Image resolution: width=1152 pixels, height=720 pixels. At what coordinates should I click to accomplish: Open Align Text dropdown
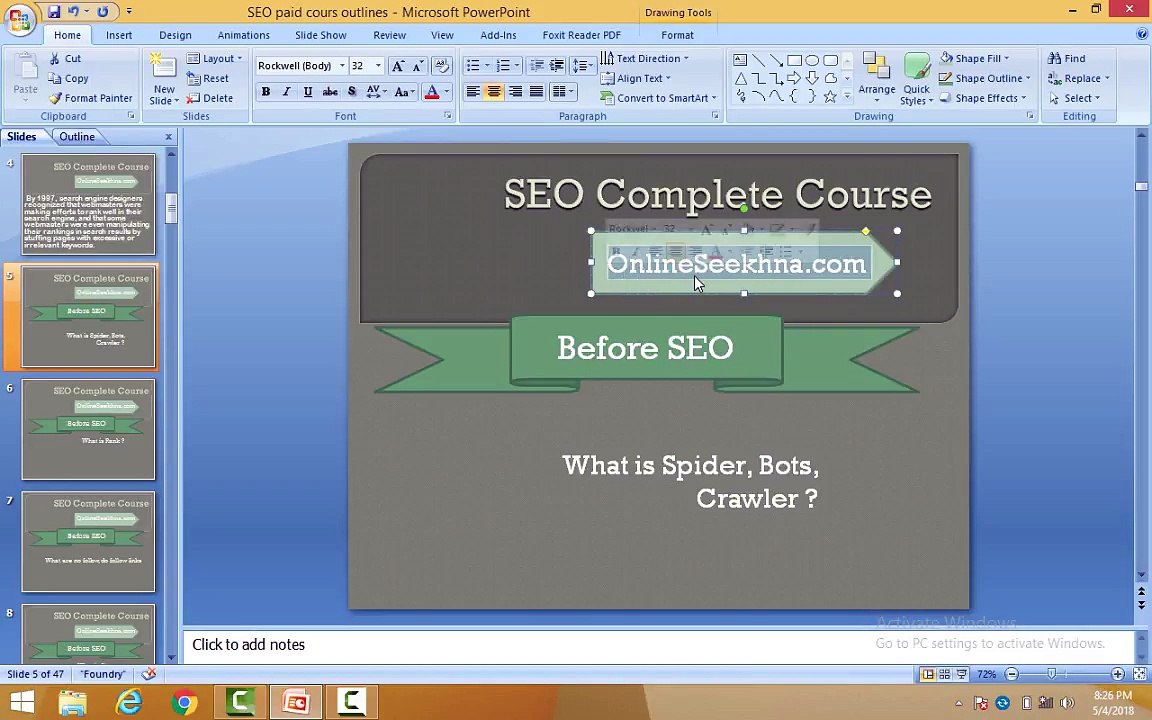(636, 78)
